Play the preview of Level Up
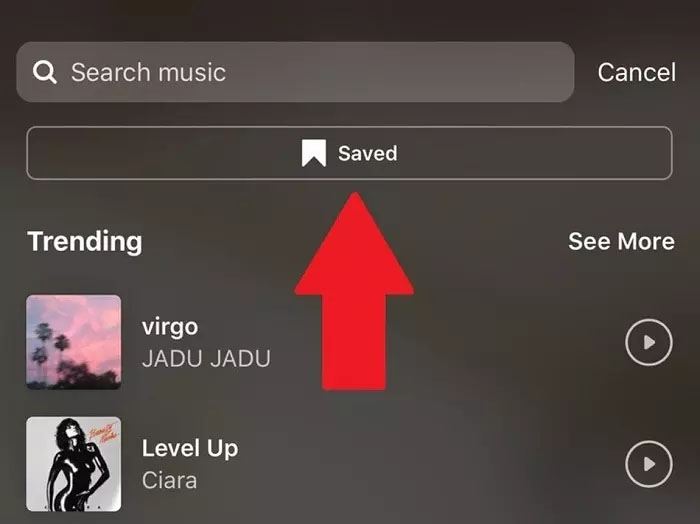This screenshot has width=700, height=524. click(649, 464)
